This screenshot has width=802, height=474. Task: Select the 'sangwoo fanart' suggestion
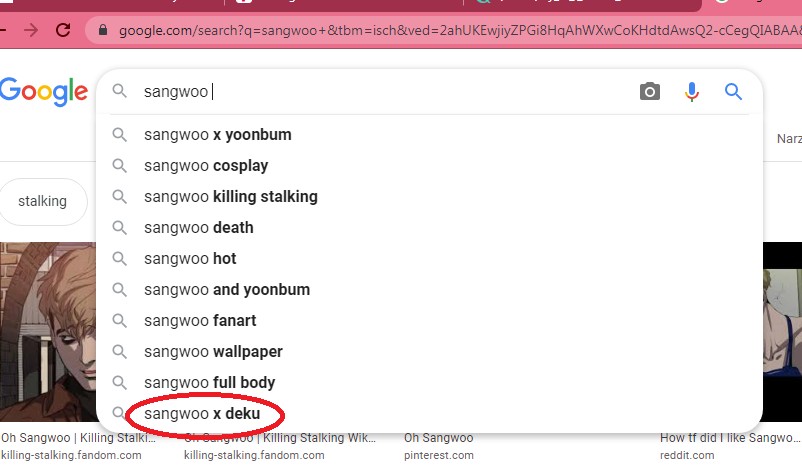click(200, 321)
